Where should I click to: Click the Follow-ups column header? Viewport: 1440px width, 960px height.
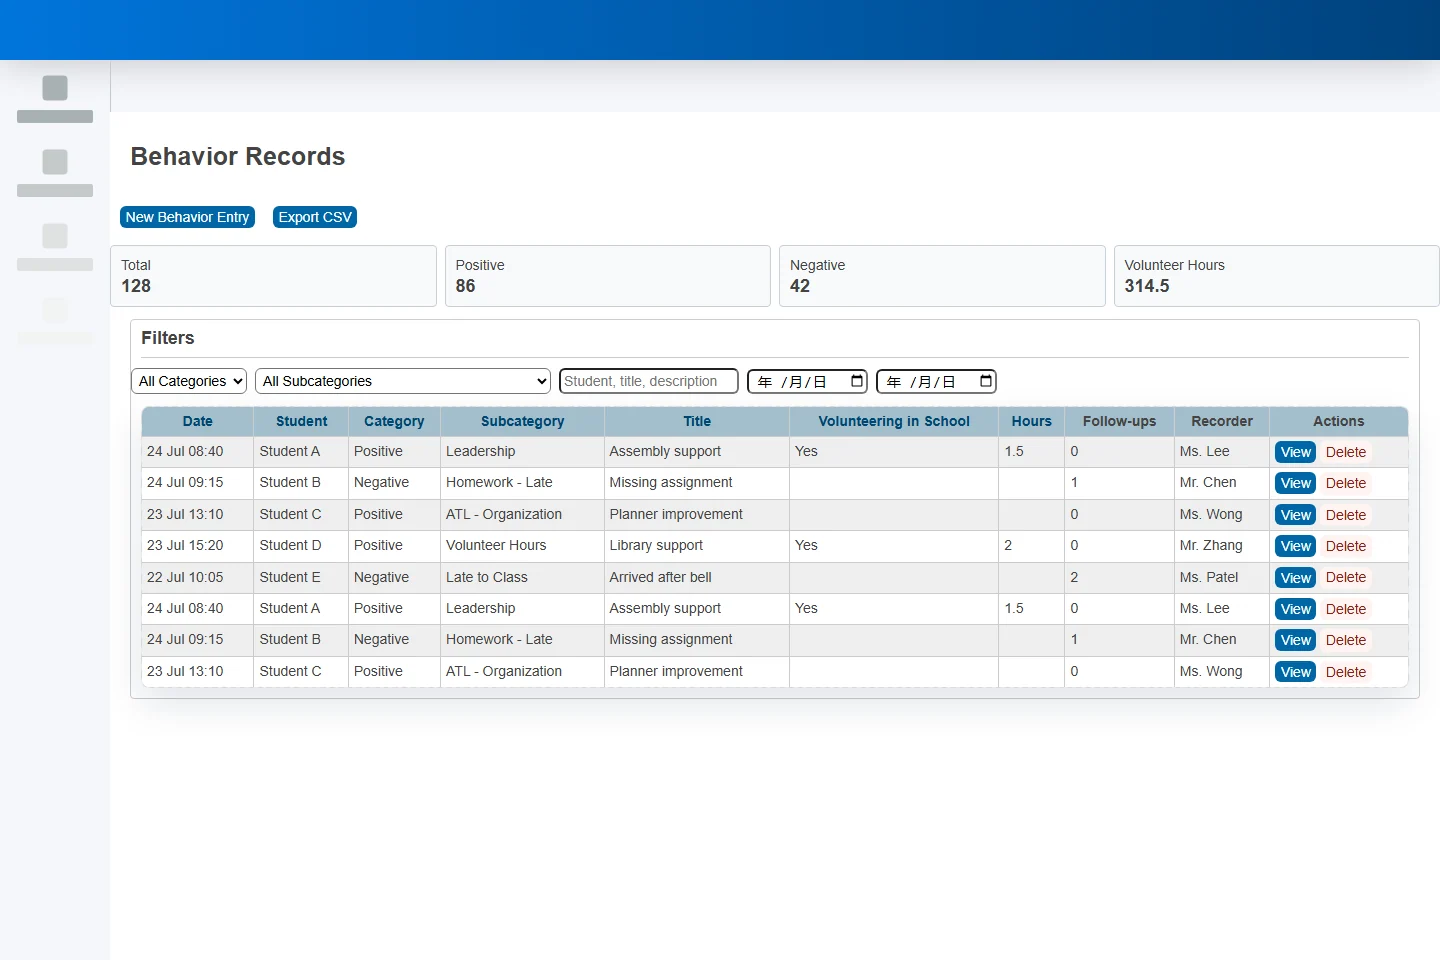1119,421
